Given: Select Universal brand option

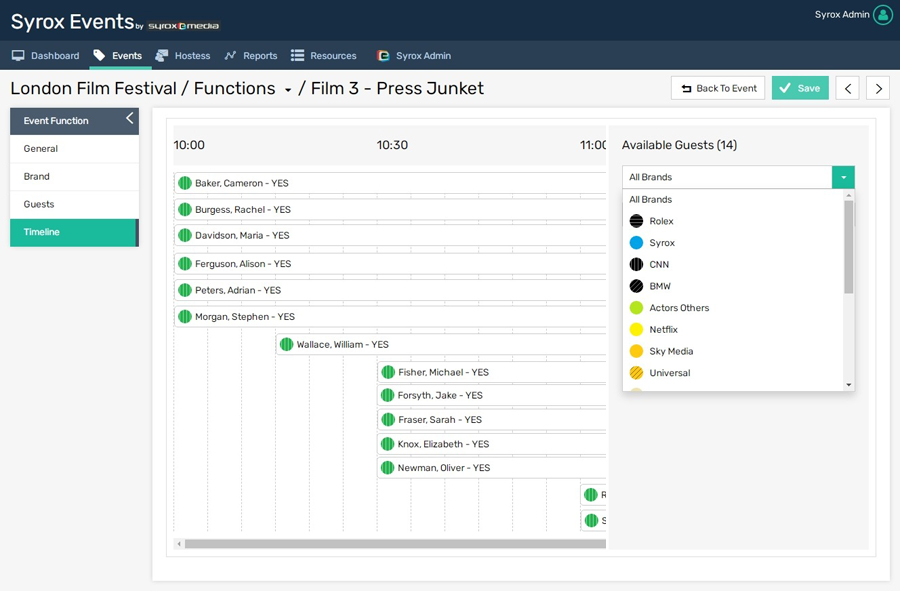Looking at the screenshot, I should pos(734,373).
